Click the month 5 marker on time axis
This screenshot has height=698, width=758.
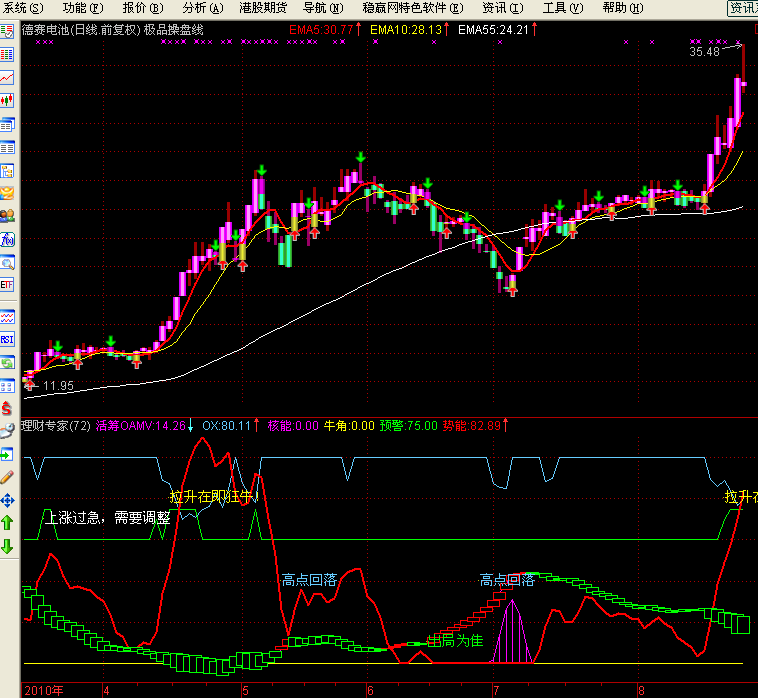[245, 690]
